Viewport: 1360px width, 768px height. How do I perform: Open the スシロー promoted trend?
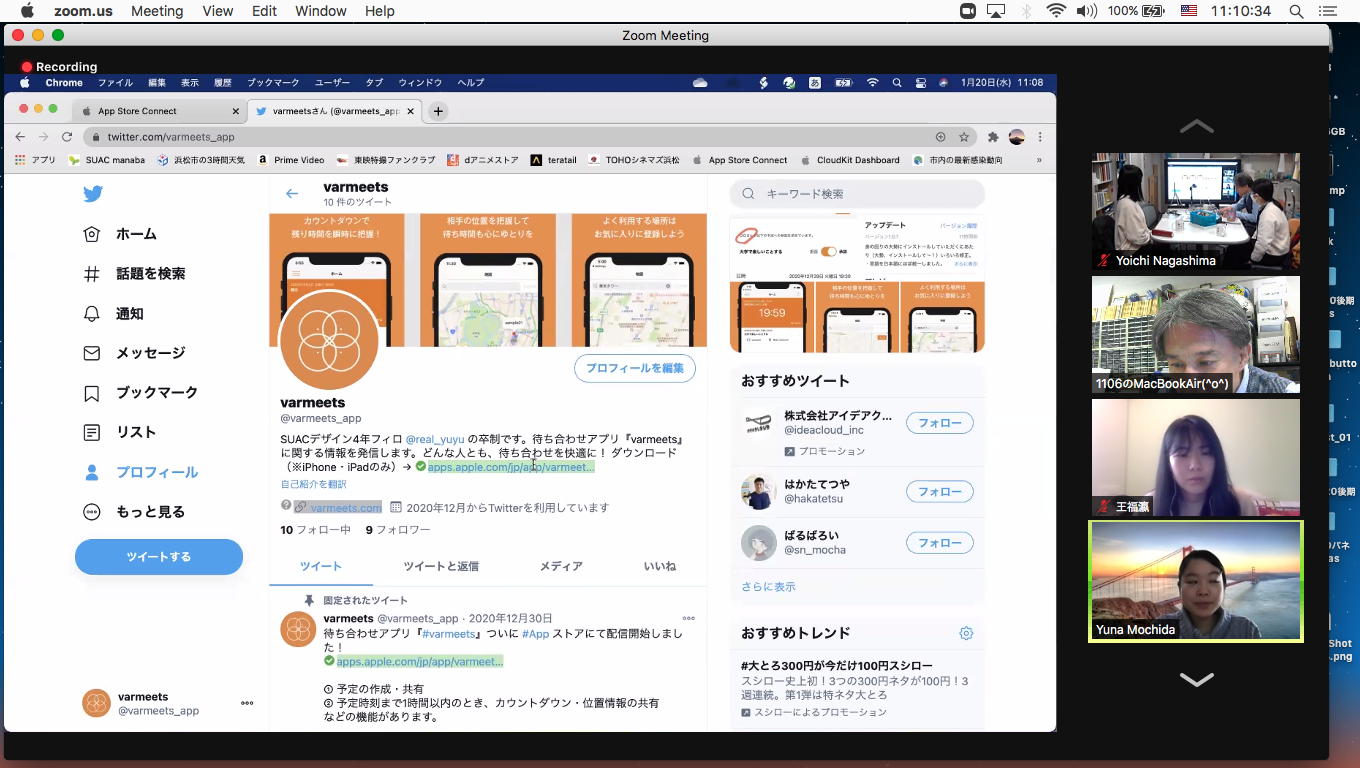[857, 689]
